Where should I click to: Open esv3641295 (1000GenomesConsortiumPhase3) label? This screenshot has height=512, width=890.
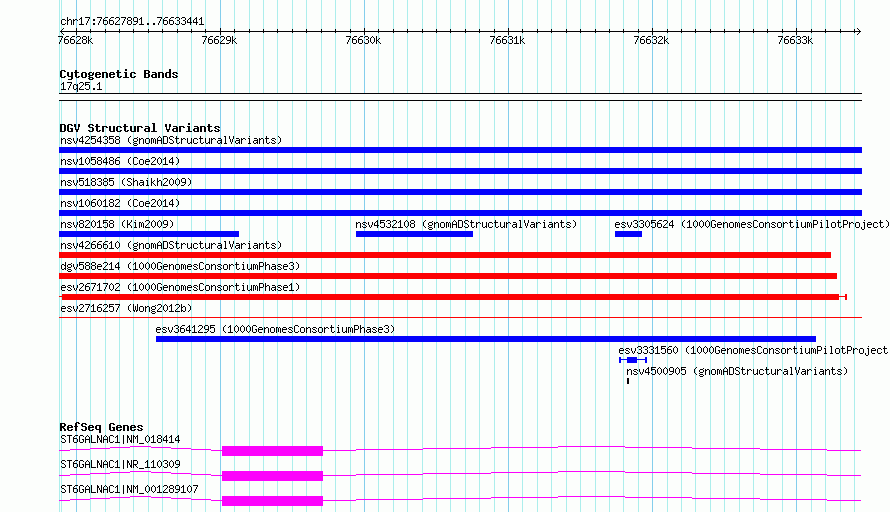coord(275,329)
